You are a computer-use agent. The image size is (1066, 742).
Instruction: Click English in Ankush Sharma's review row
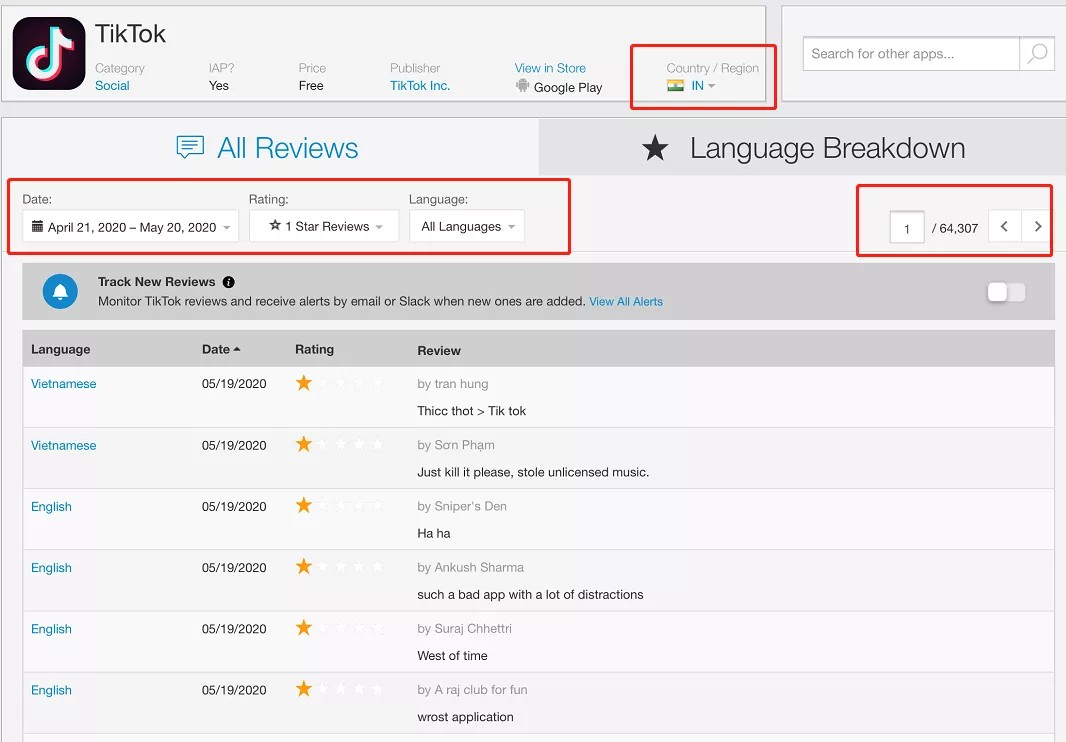pyautogui.click(x=51, y=568)
